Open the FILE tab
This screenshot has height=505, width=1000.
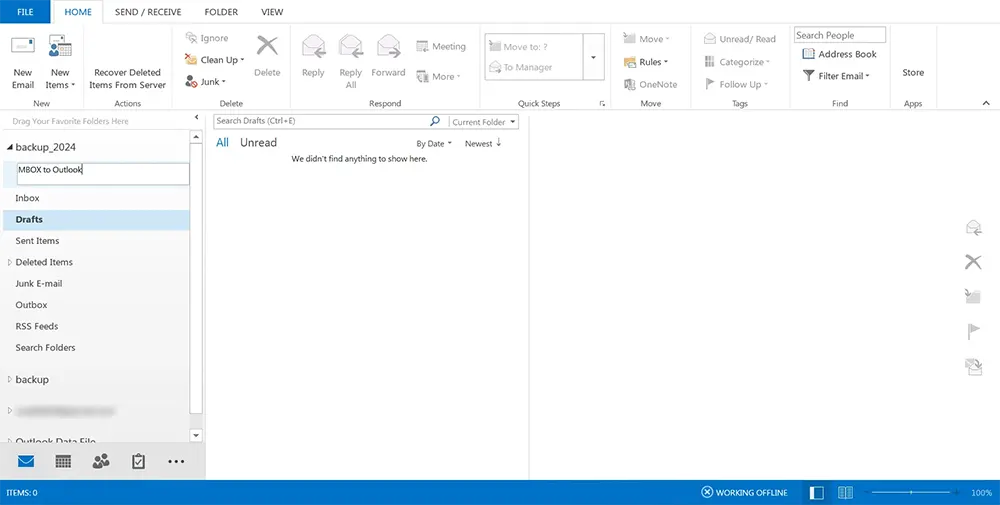pos(25,11)
